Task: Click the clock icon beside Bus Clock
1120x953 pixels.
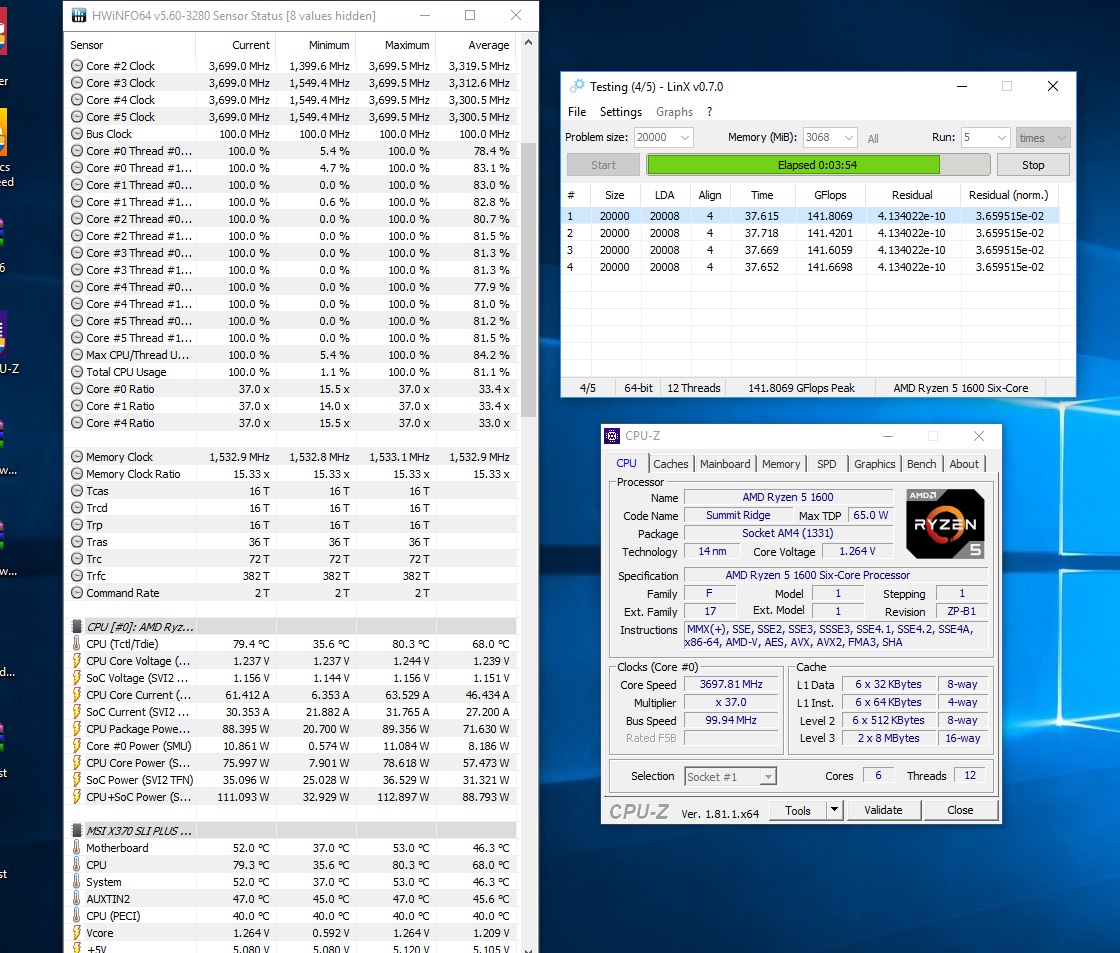Action: [77, 134]
